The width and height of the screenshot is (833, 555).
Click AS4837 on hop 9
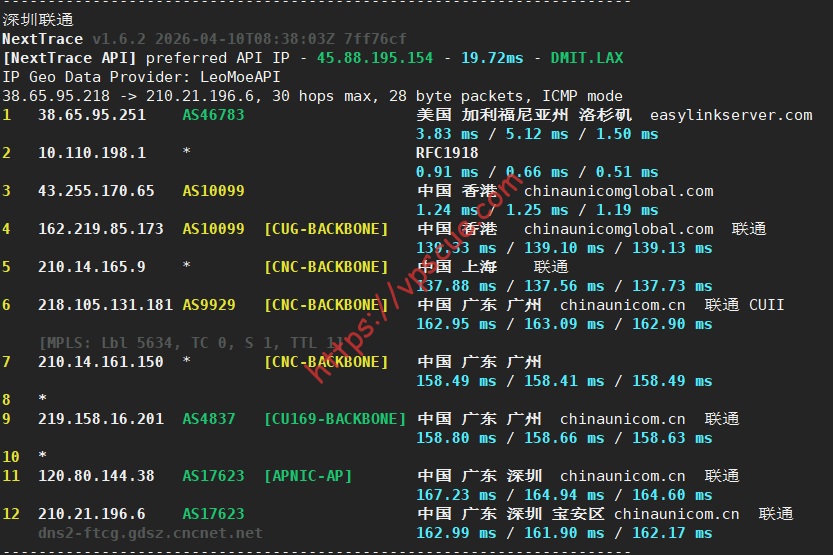coord(209,419)
